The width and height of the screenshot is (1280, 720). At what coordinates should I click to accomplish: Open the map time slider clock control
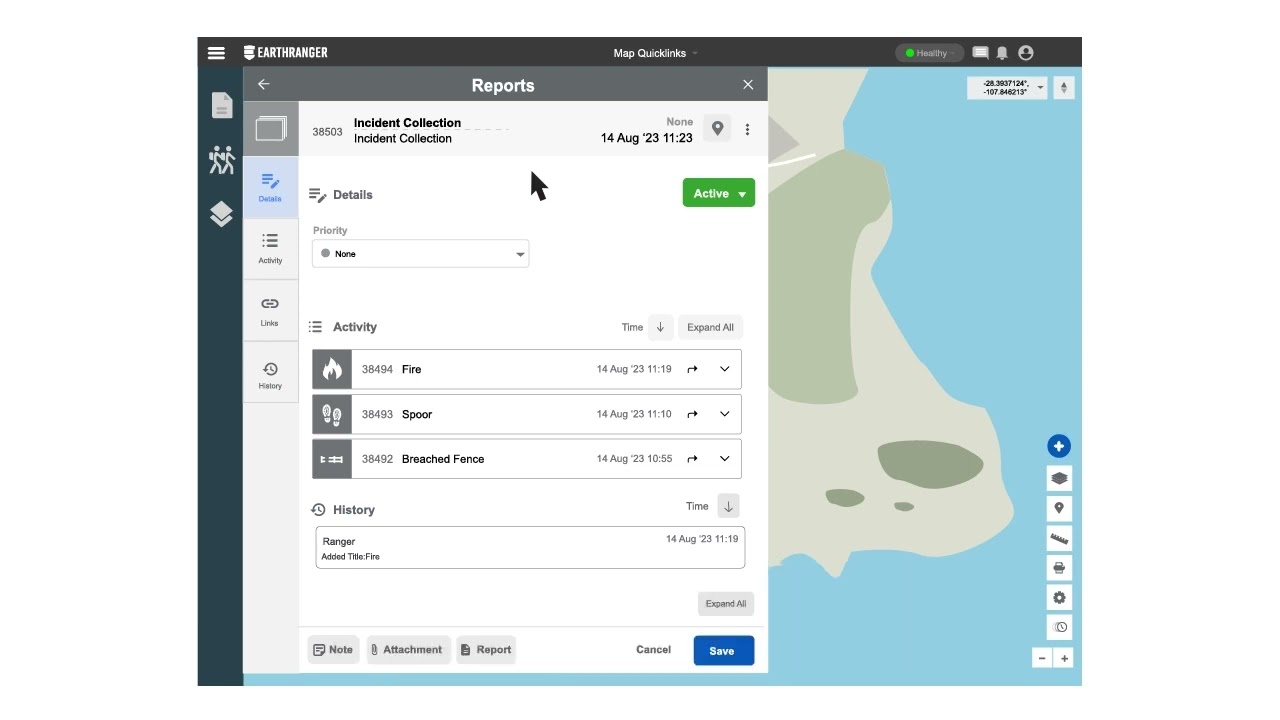coord(1059,627)
